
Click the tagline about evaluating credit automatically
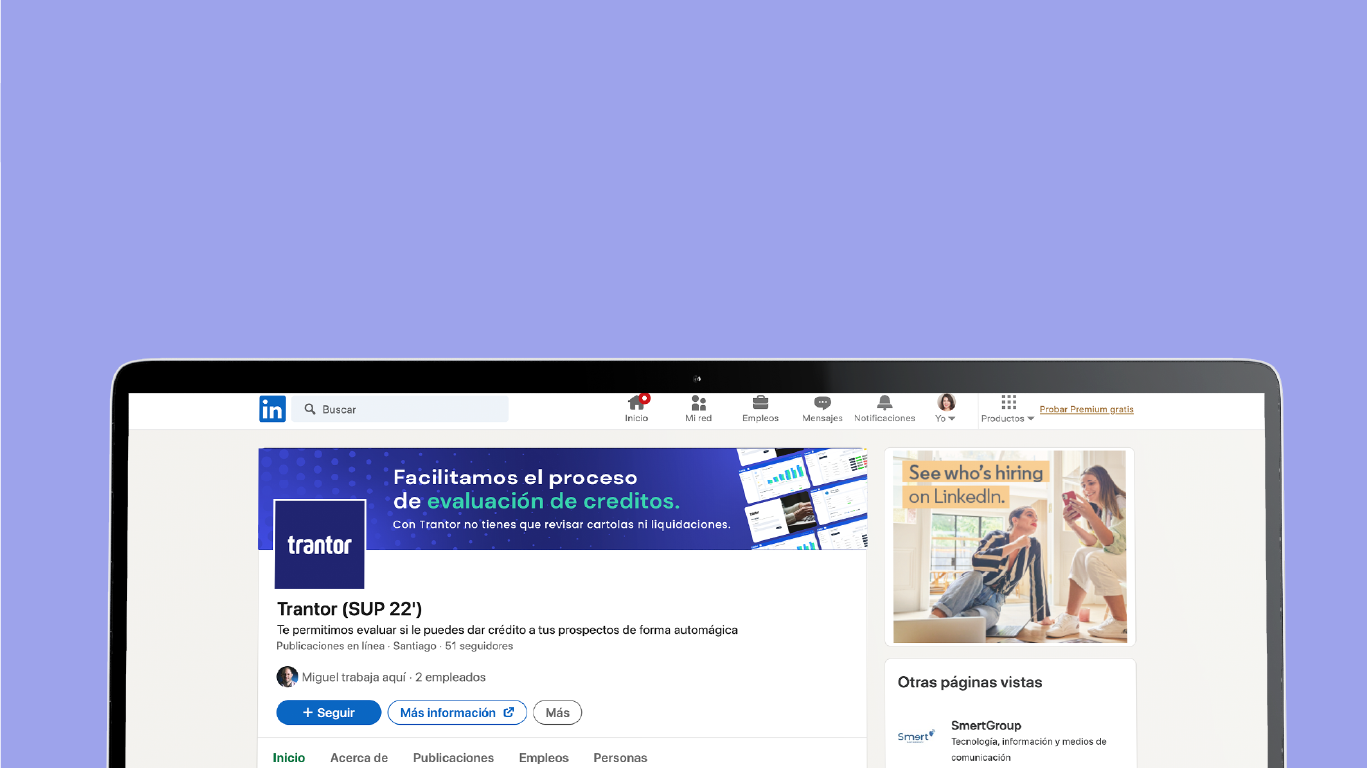[x=507, y=630]
